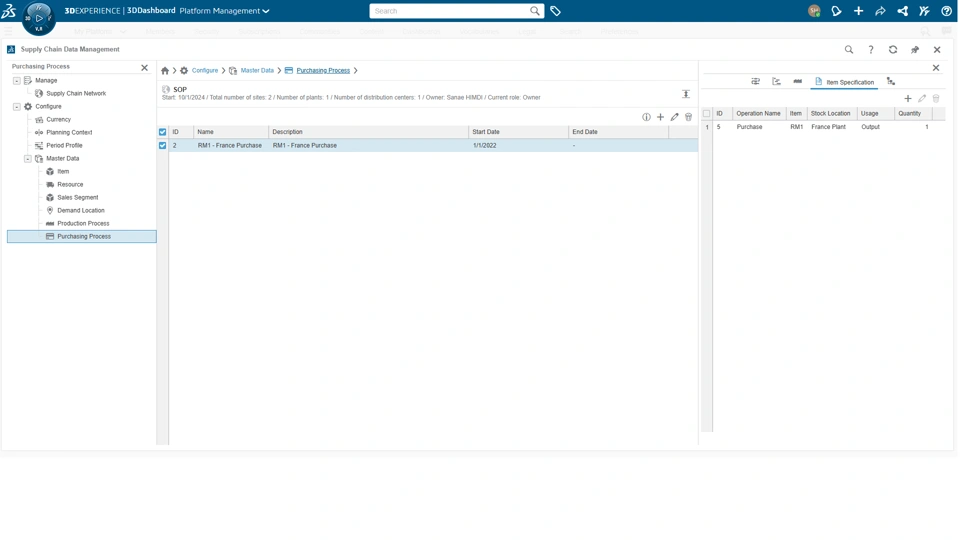Open Configure breadcrumb link

(x=204, y=70)
